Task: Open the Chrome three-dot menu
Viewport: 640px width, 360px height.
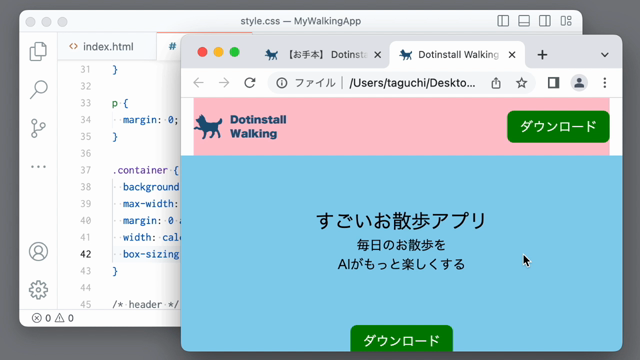Action: pyautogui.click(x=604, y=83)
